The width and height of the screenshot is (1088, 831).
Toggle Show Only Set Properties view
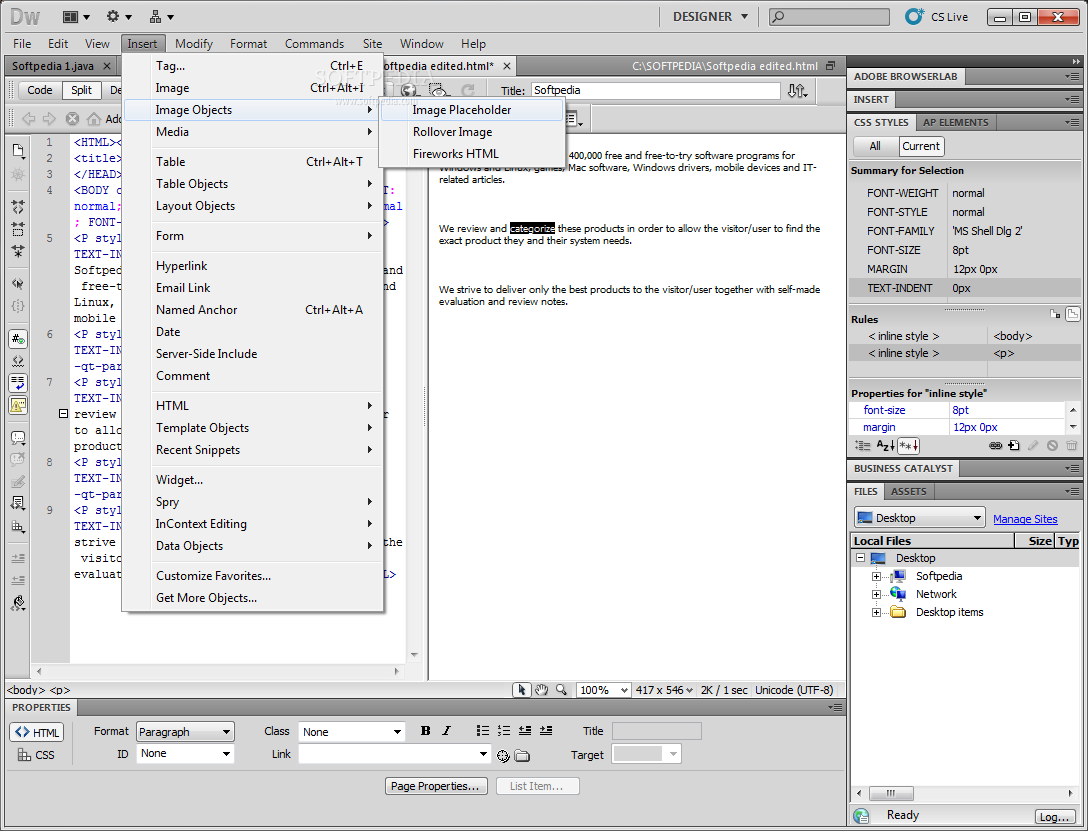(x=909, y=446)
